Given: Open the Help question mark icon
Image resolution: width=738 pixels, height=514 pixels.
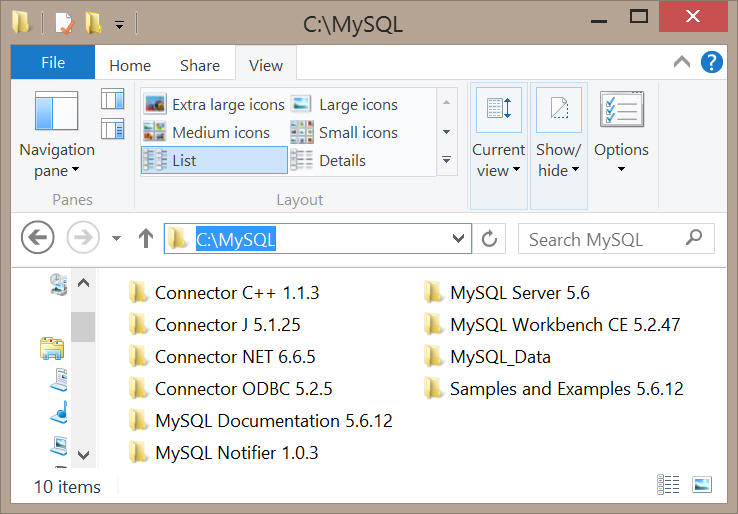Looking at the screenshot, I should (712, 62).
